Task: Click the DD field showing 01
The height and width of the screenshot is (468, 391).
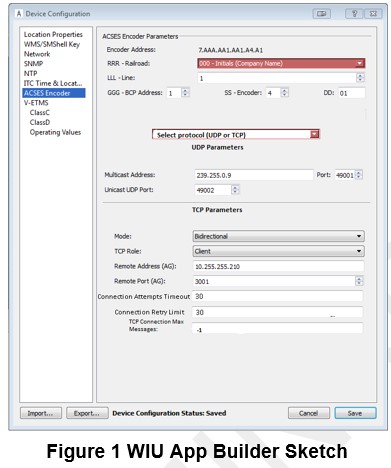Action: (x=351, y=93)
